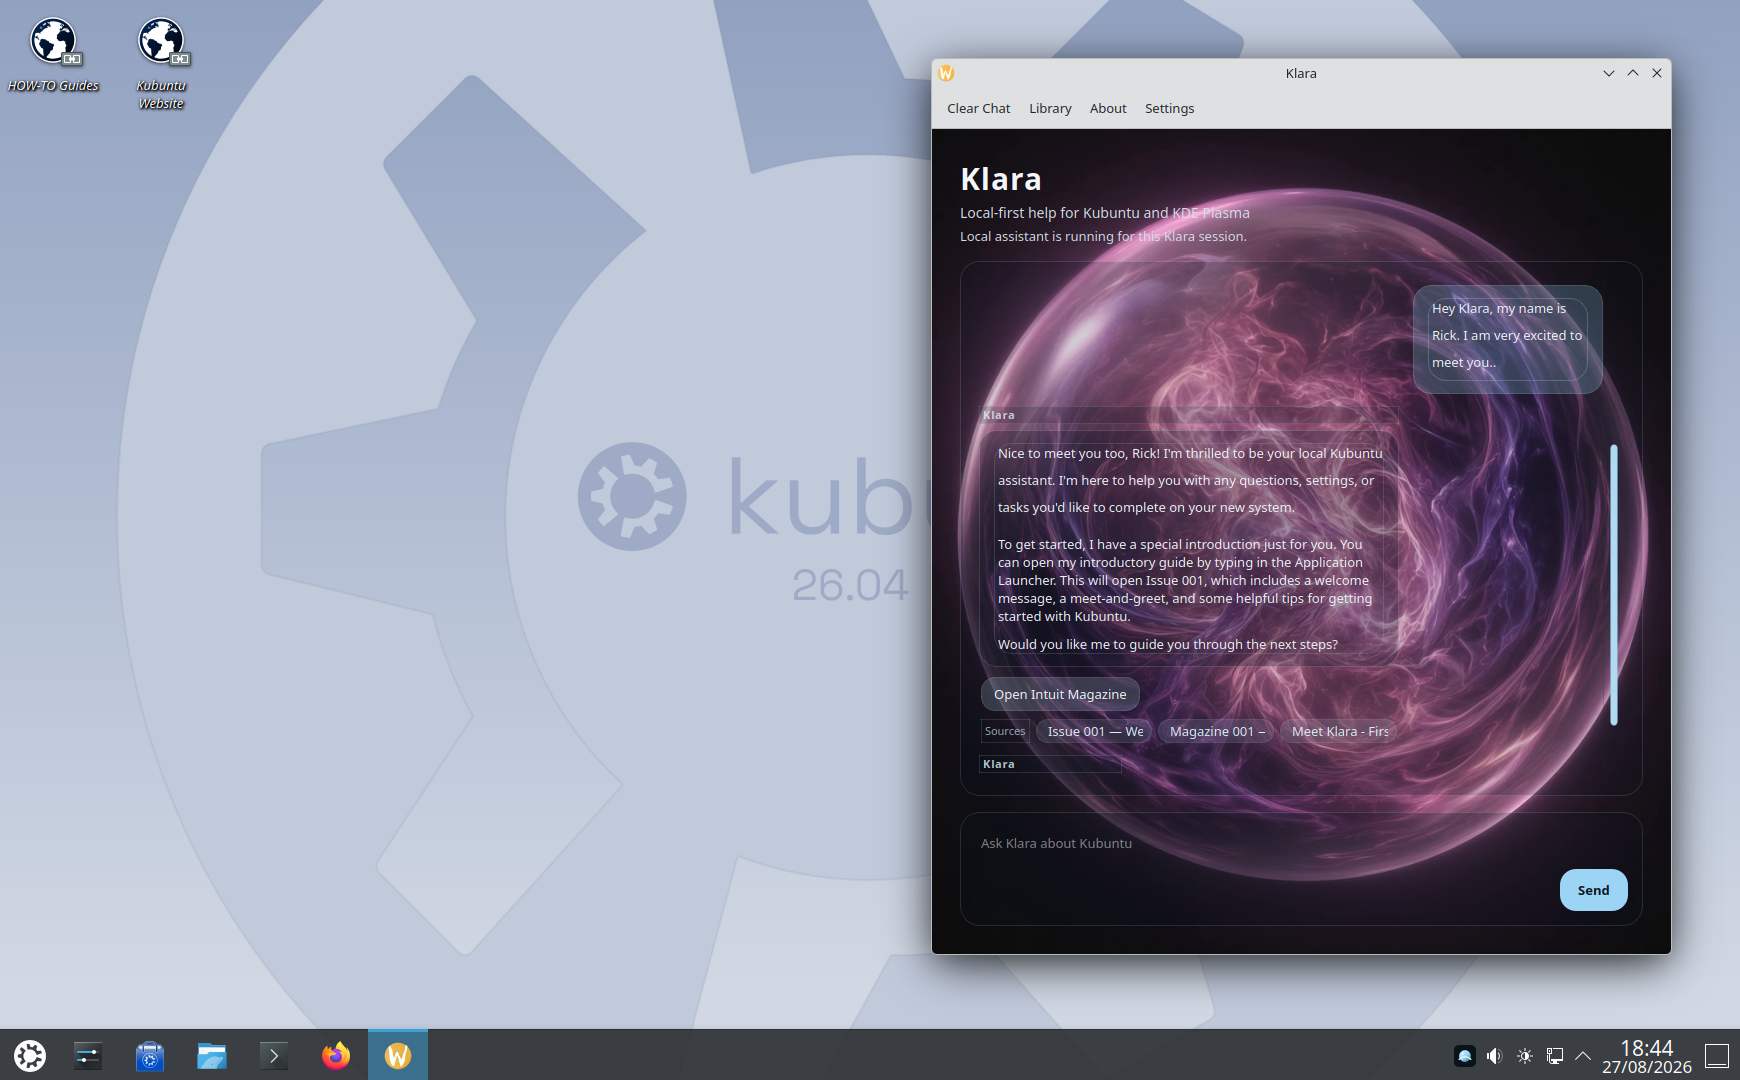Image resolution: width=1740 pixels, height=1080 pixels.
Task: Open brightness and color tray icon
Action: pos(1524,1056)
